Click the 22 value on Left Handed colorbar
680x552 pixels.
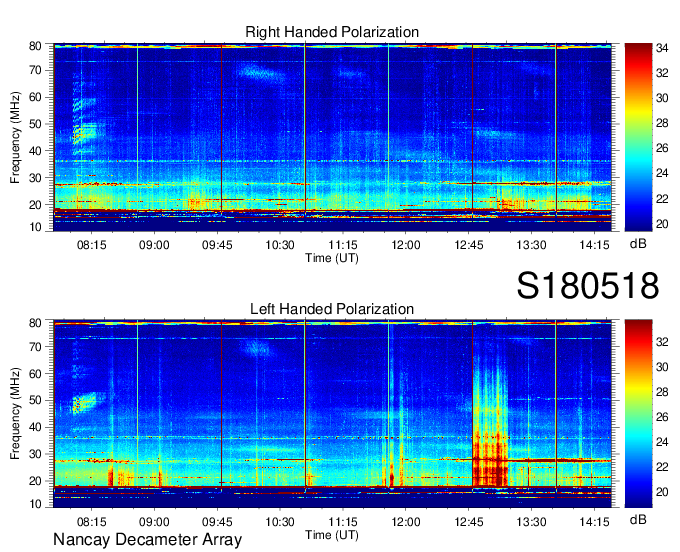(662, 467)
